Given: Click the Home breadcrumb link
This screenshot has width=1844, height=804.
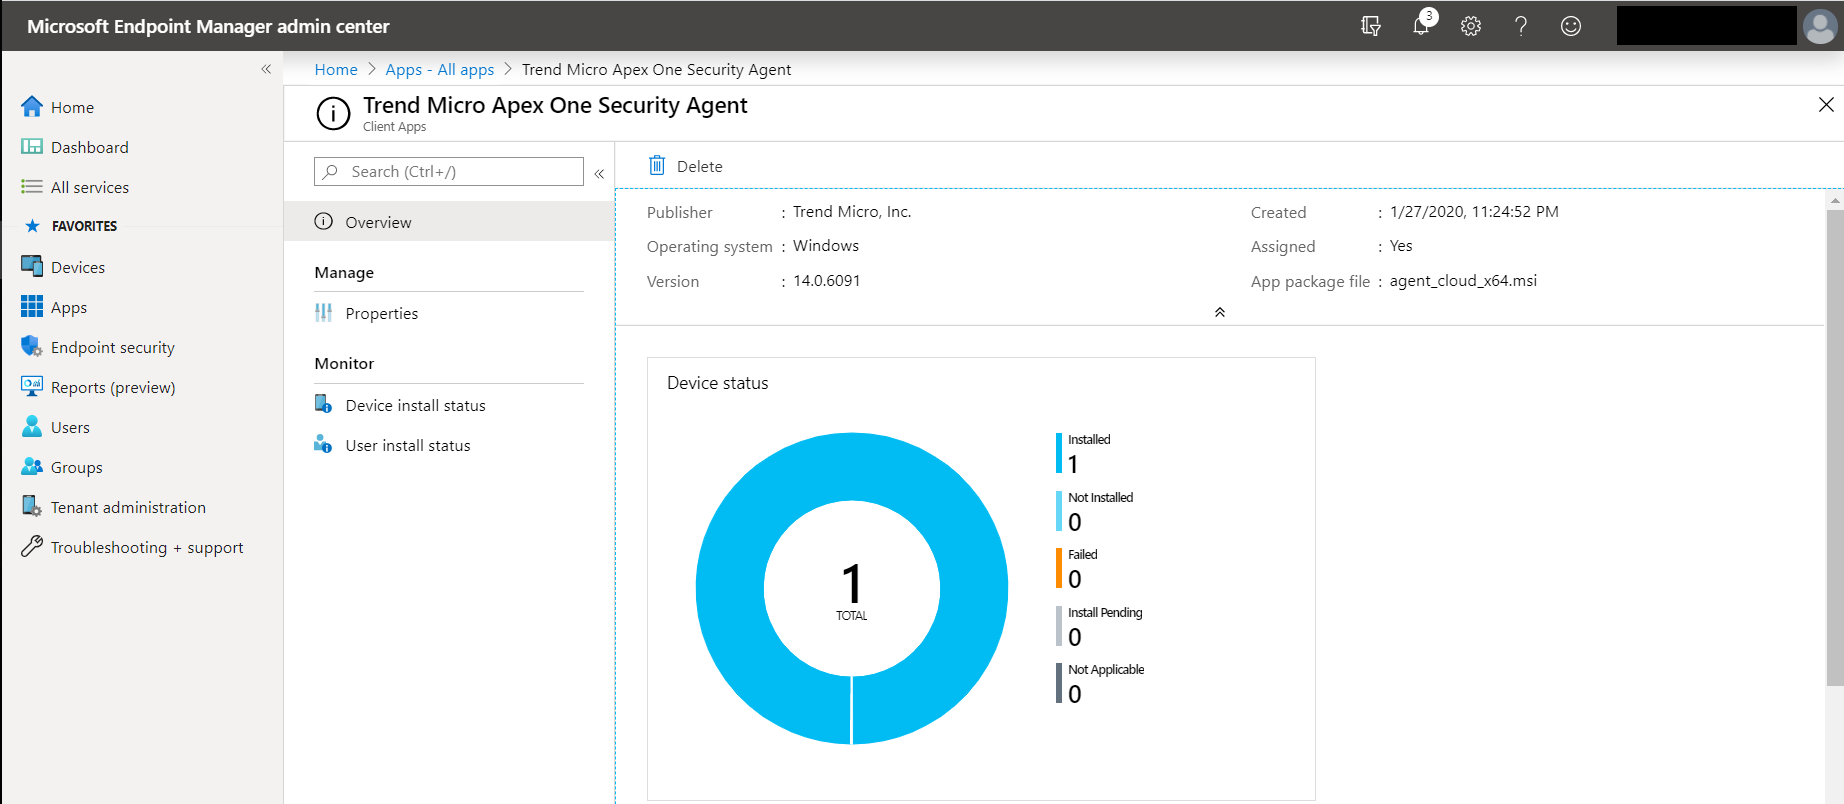Looking at the screenshot, I should [336, 69].
